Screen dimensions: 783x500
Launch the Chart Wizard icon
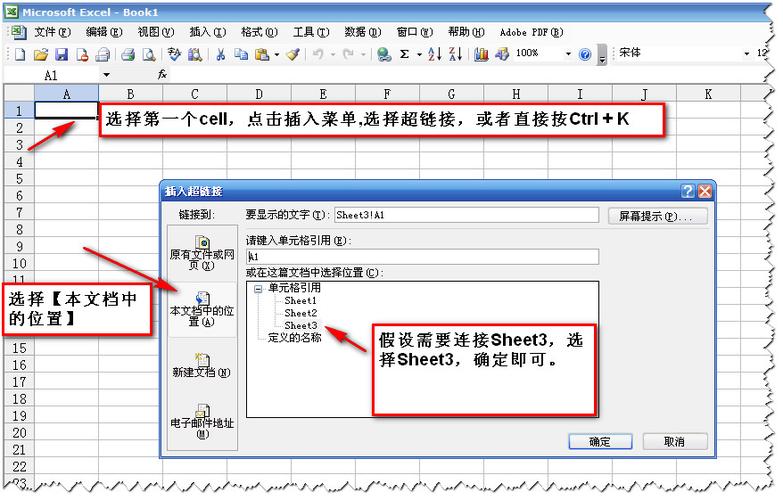coord(481,54)
